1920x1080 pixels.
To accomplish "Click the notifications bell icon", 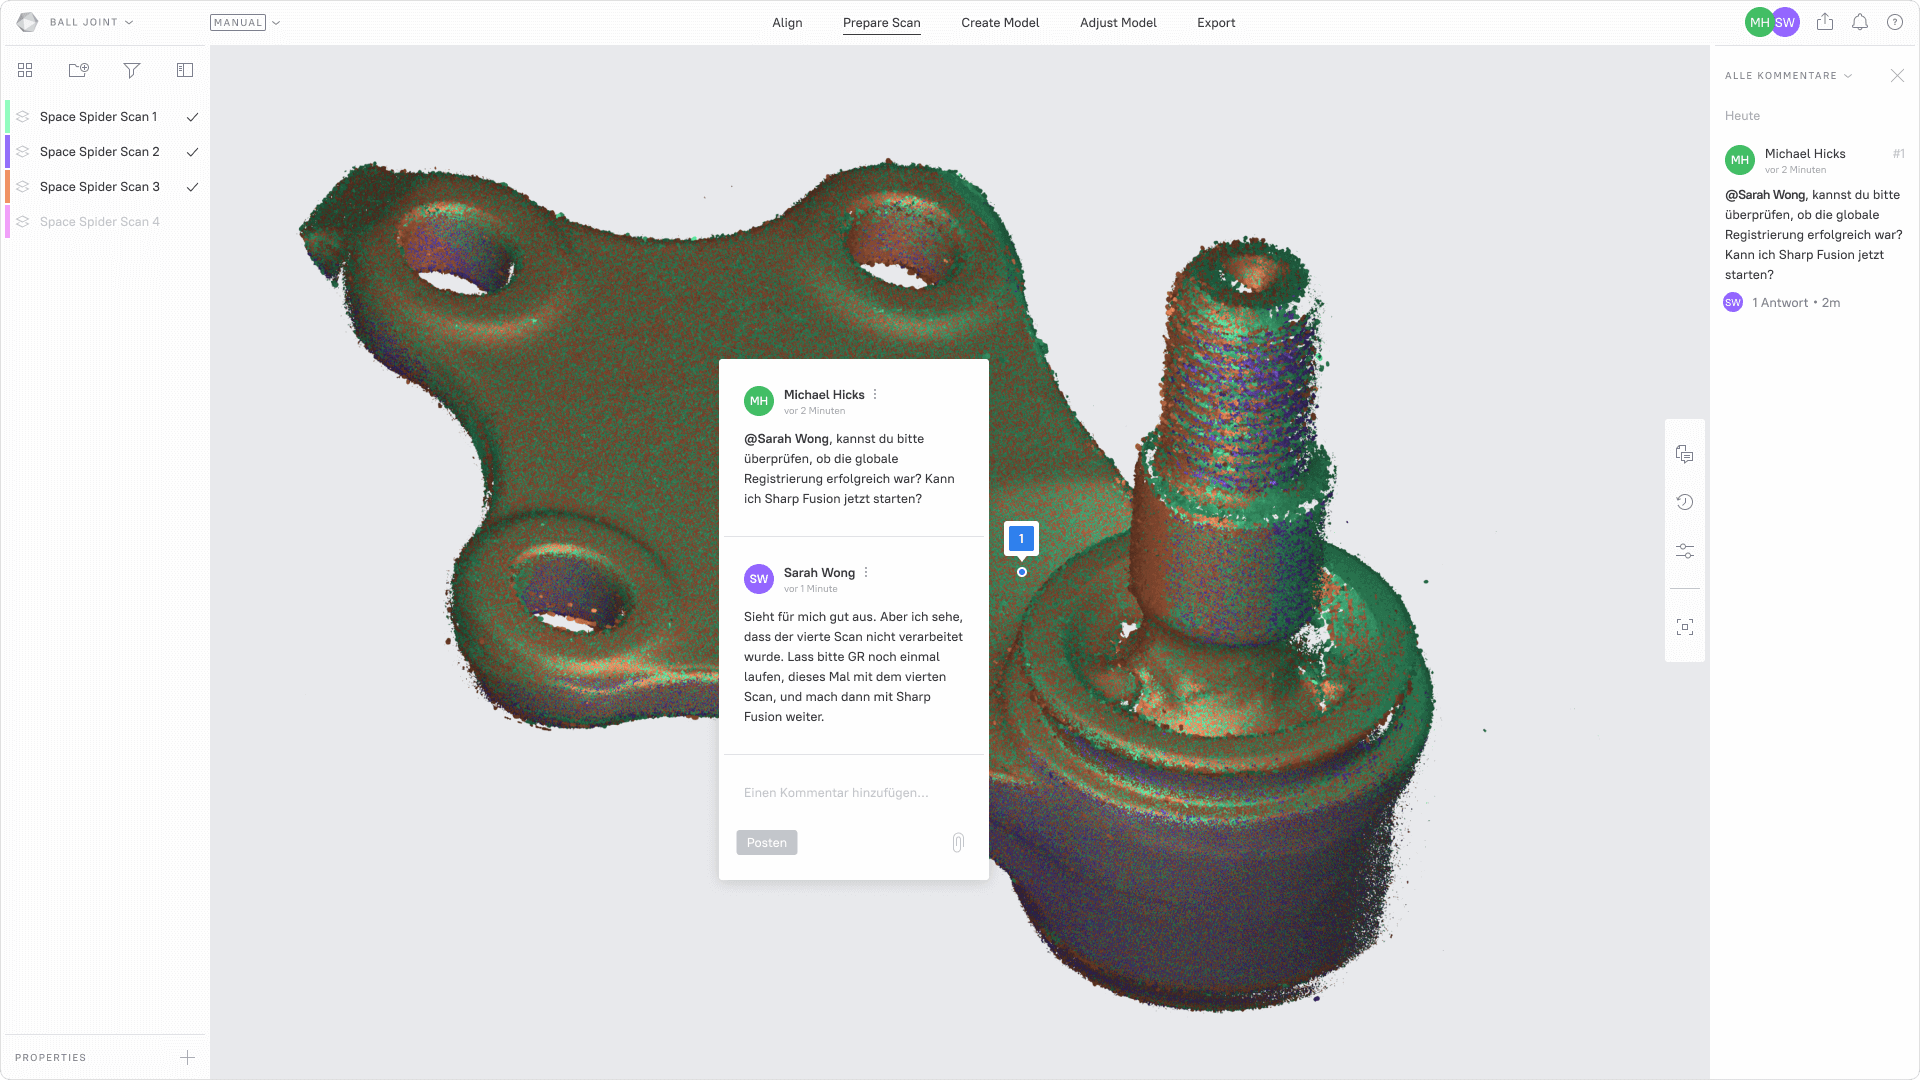I will [1860, 22].
